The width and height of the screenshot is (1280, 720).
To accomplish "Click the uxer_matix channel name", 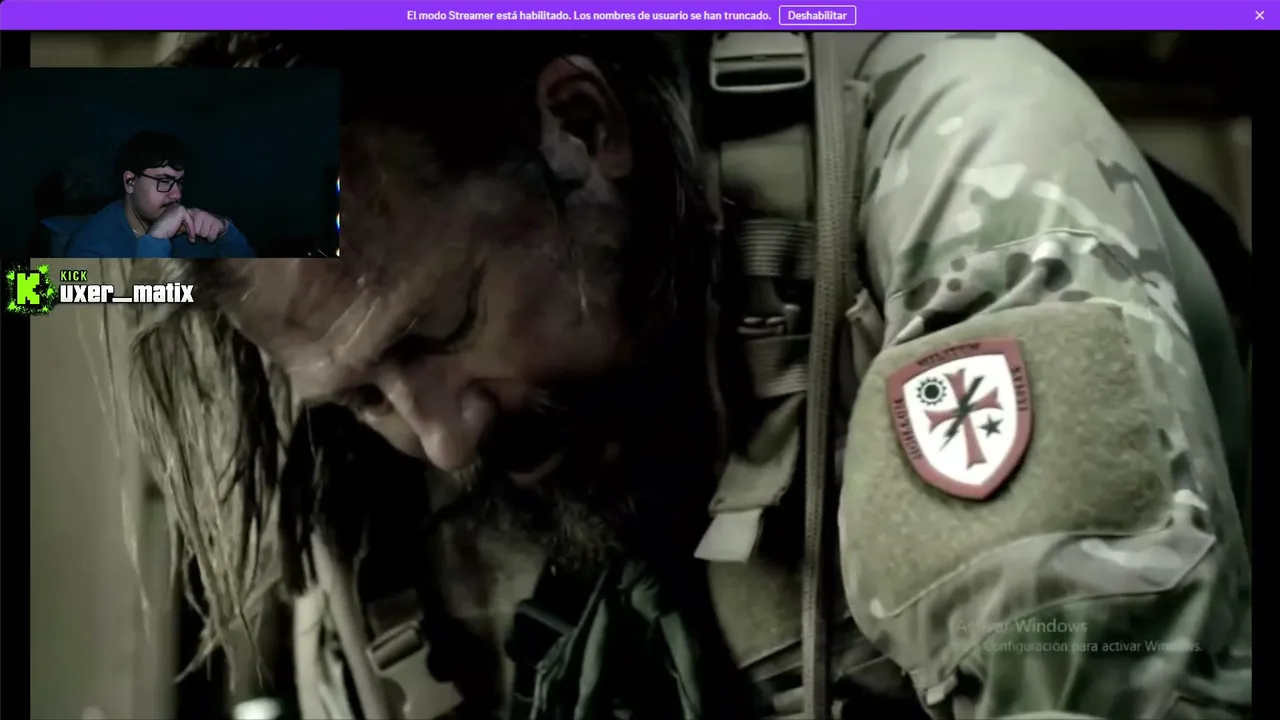I will click(126, 293).
